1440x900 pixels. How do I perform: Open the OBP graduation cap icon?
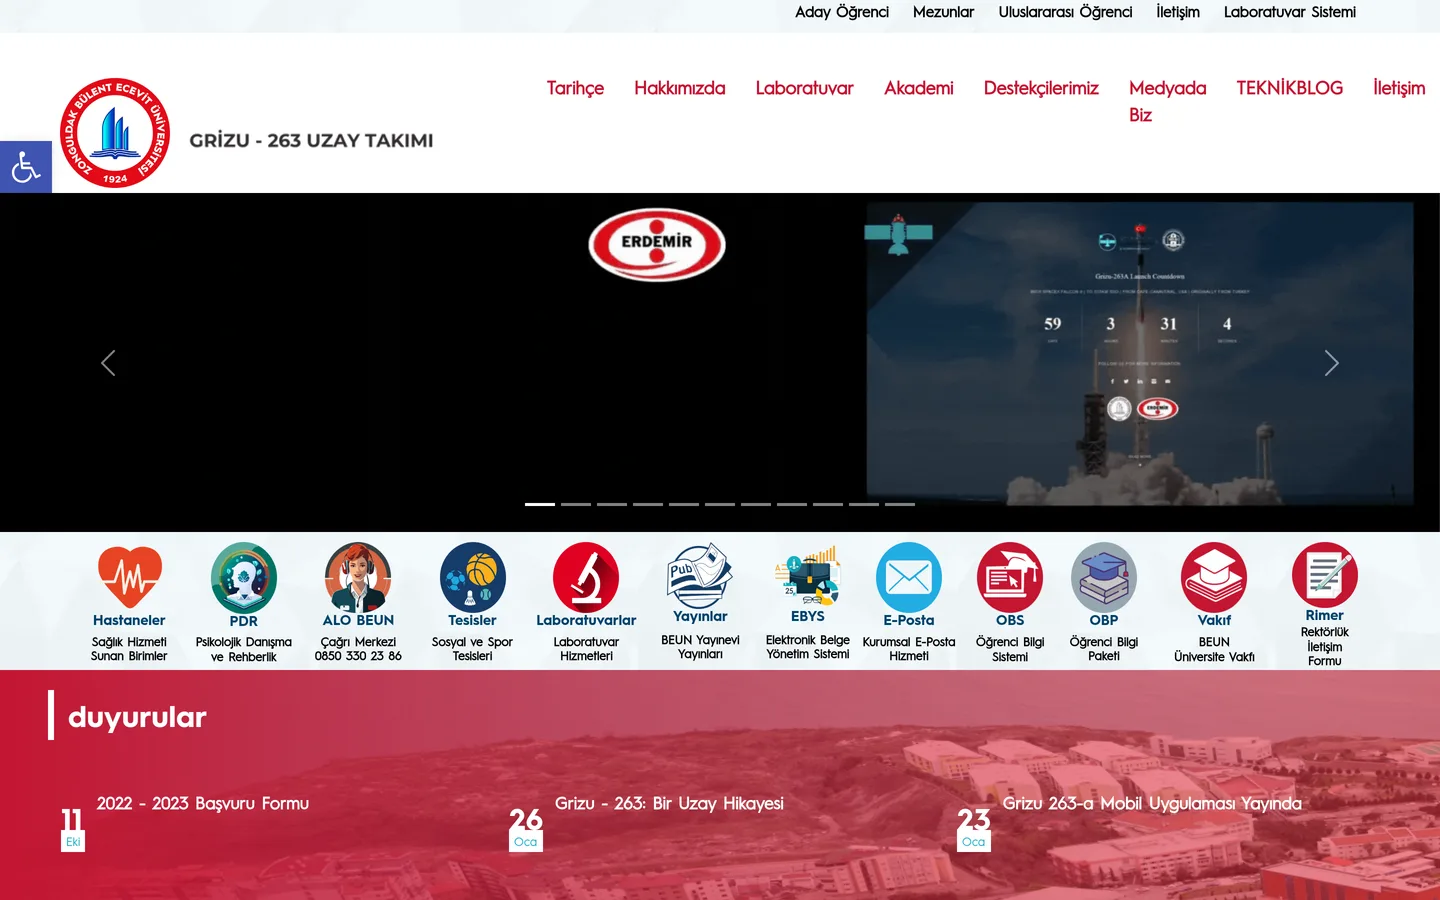point(1104,577)
